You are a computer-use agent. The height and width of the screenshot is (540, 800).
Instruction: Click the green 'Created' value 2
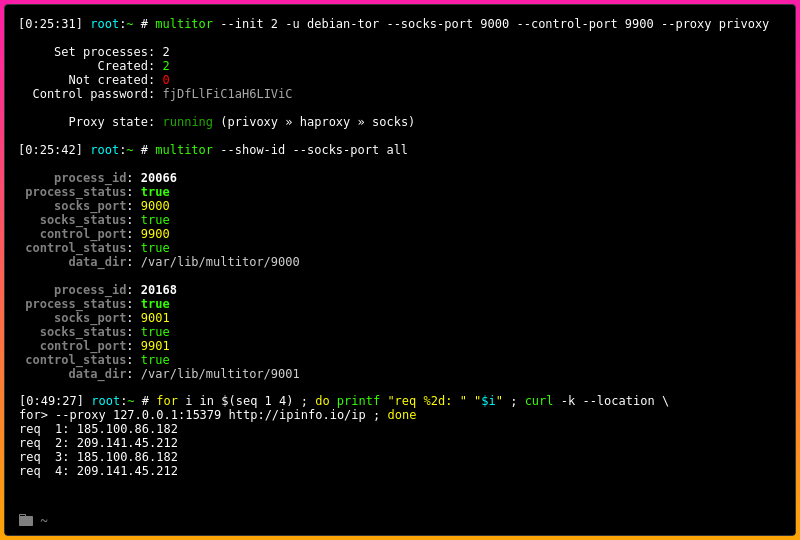coord(166,66)
